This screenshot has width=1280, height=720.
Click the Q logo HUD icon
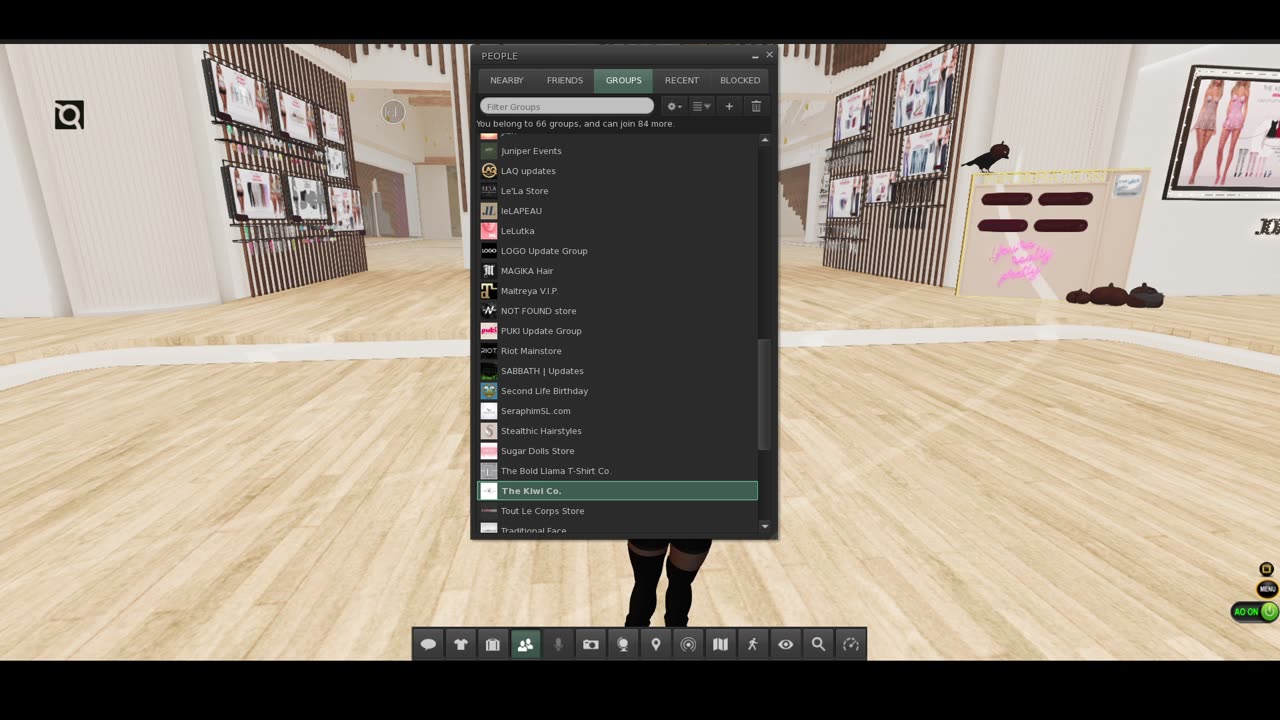pos(69,116)
